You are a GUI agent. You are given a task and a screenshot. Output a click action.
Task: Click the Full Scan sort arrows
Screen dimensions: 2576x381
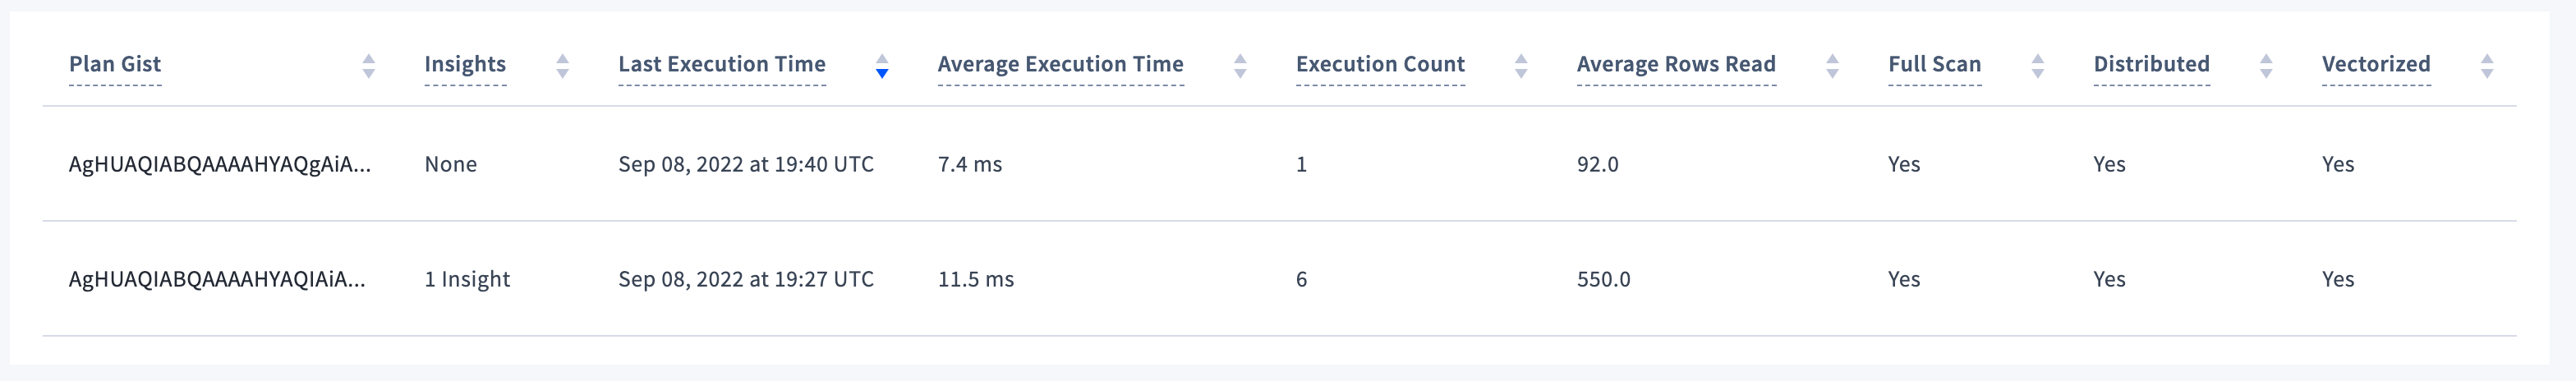2037,66
